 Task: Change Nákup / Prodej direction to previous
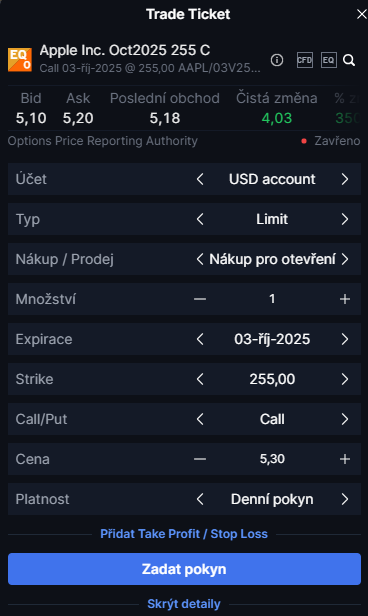(200, 259)
